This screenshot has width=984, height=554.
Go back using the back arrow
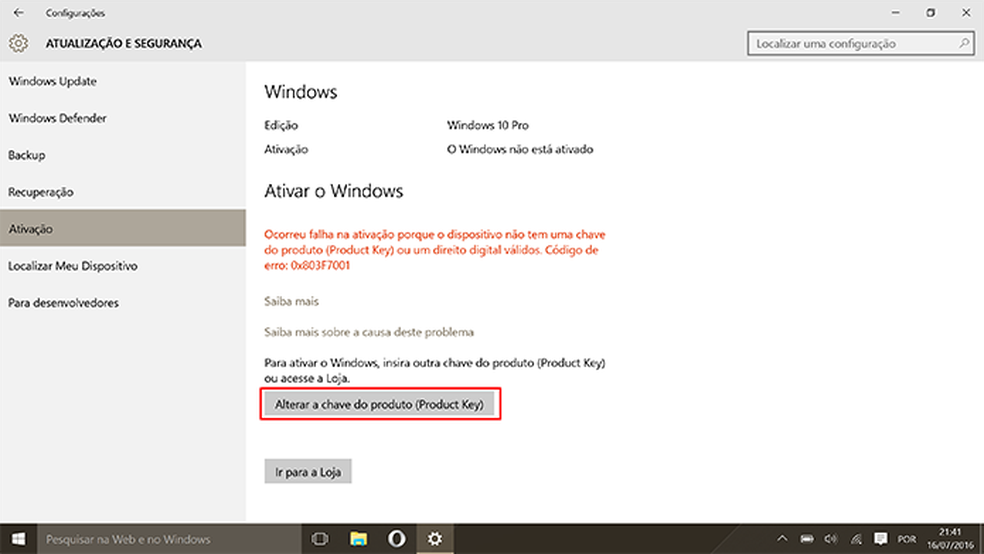19,13
